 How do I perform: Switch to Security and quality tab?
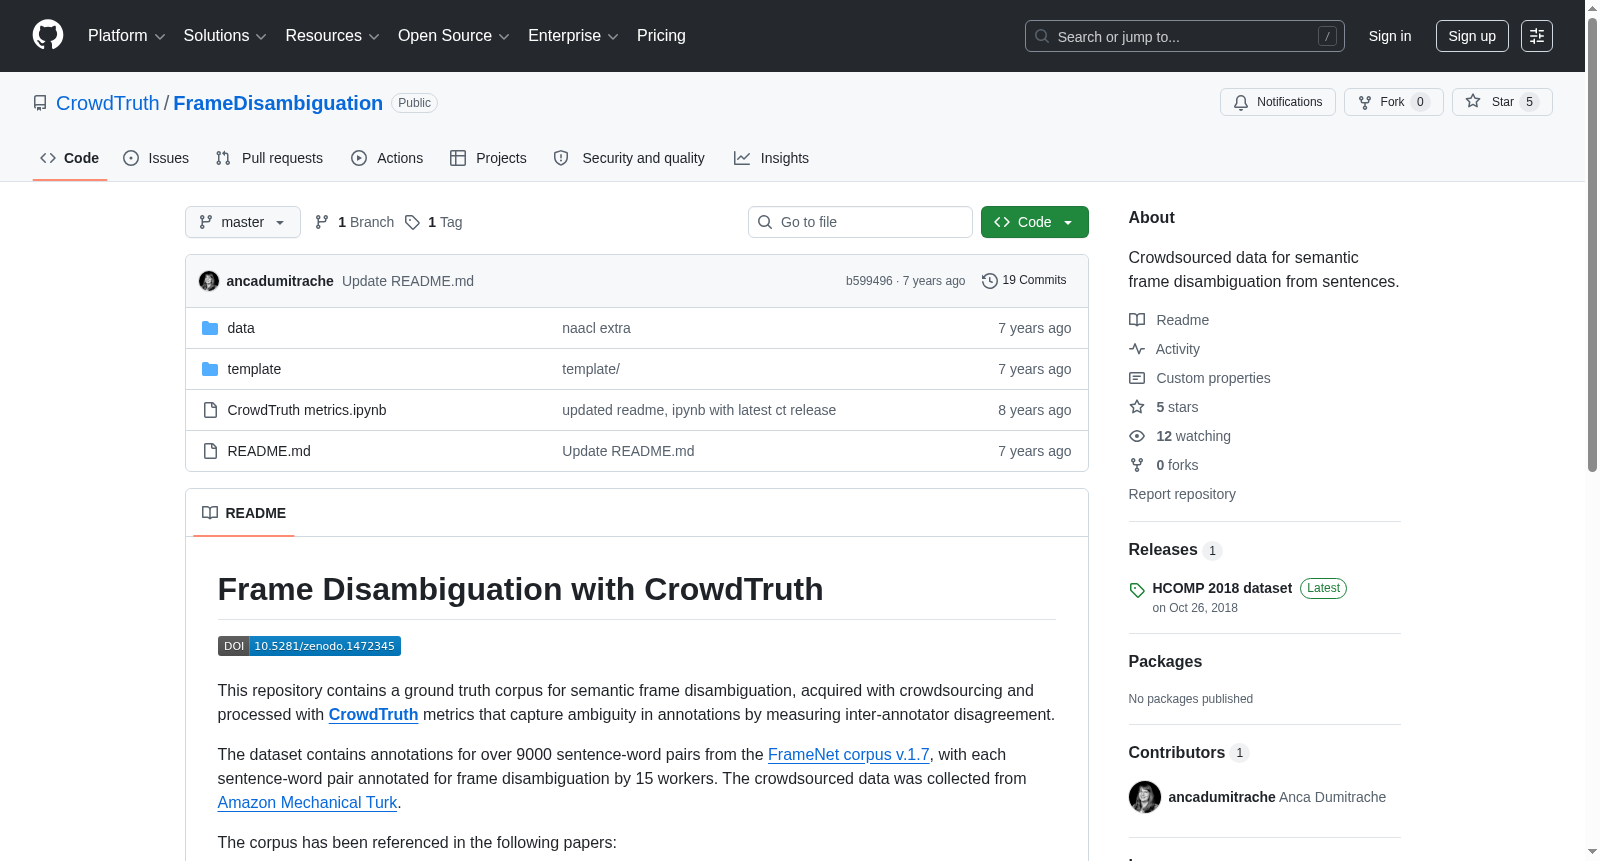pos(629,158)
